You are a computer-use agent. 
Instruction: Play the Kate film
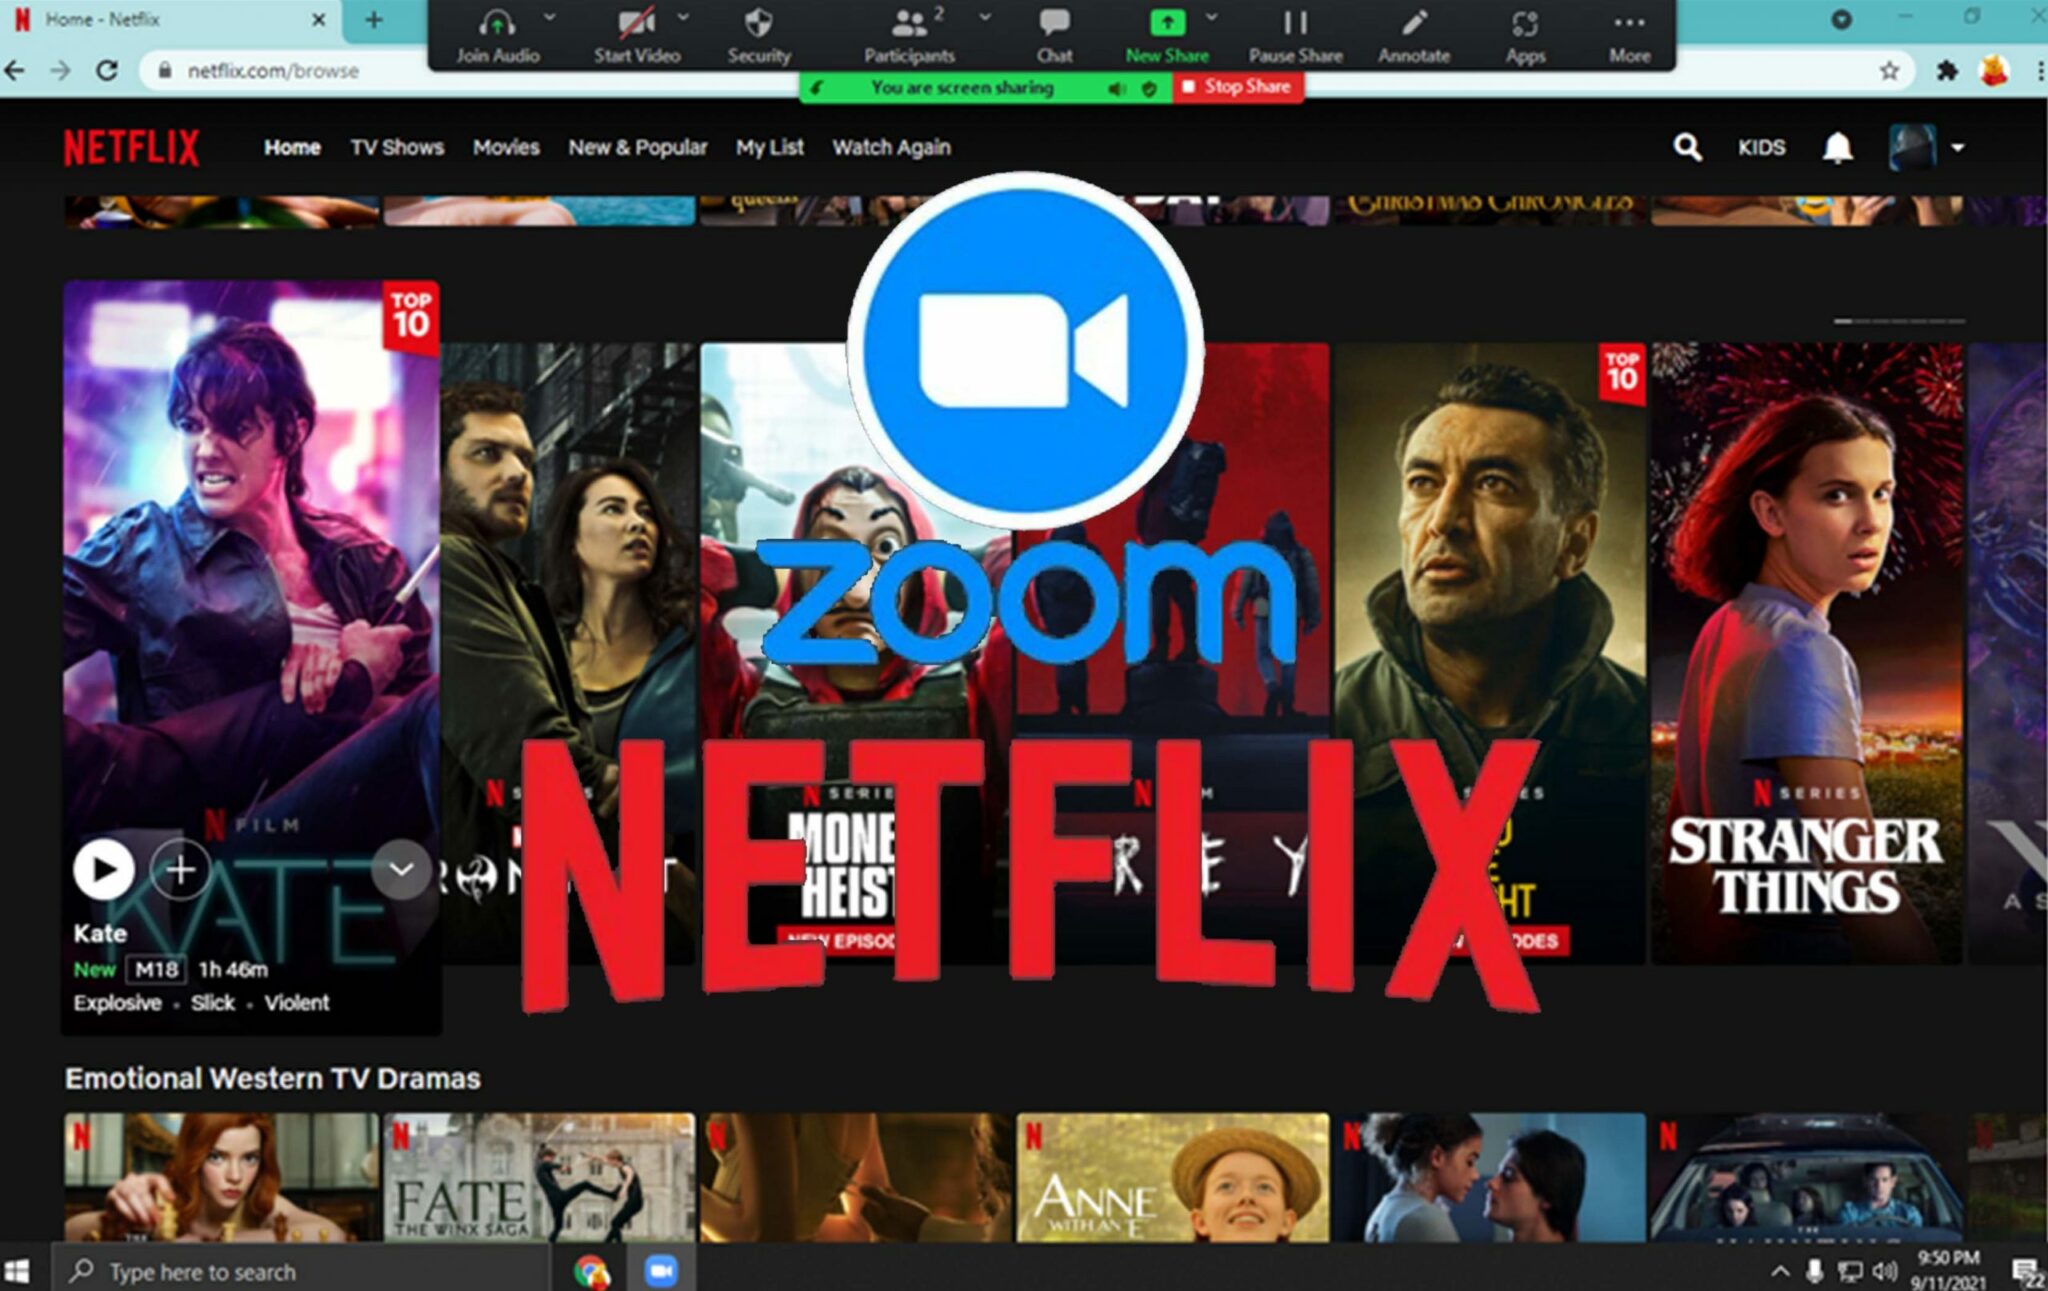[104, 869]
